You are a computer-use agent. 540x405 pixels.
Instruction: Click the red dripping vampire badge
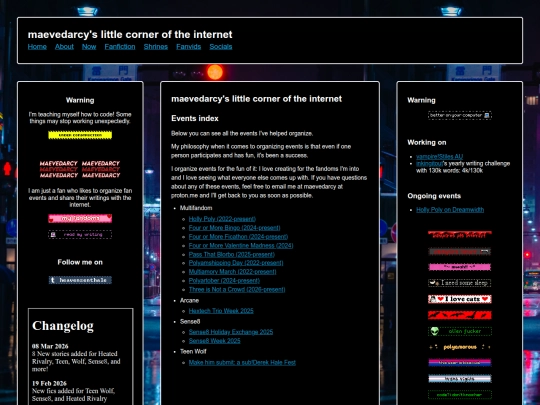tap(460, 235)
